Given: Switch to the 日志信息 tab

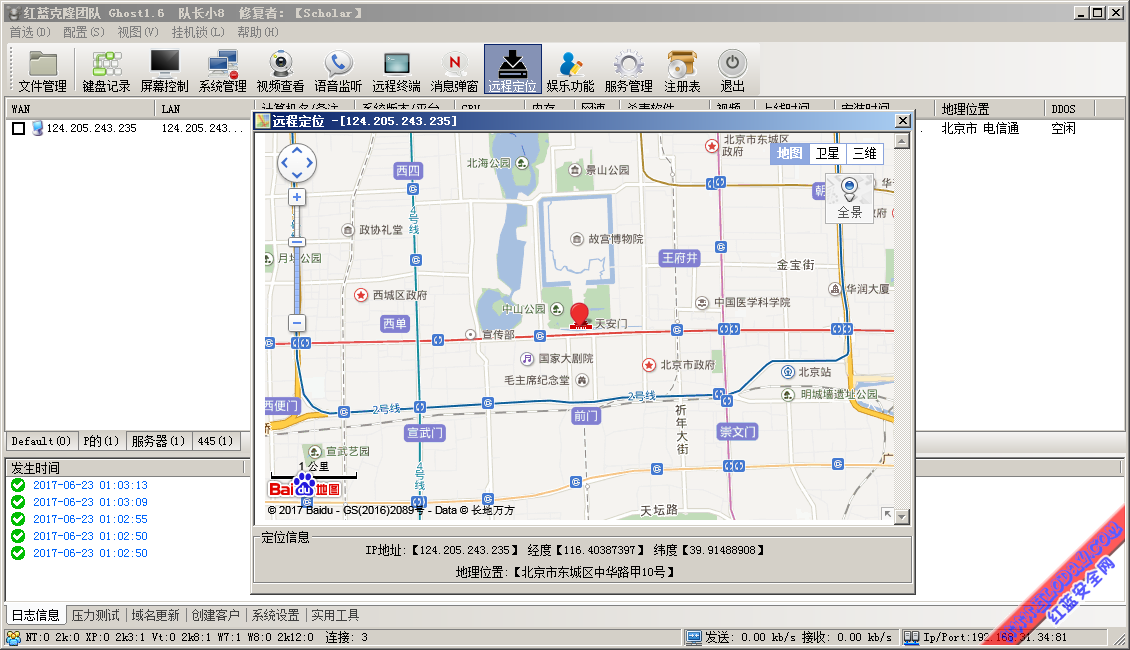Looking at the screenshot, I should point(35,615).
